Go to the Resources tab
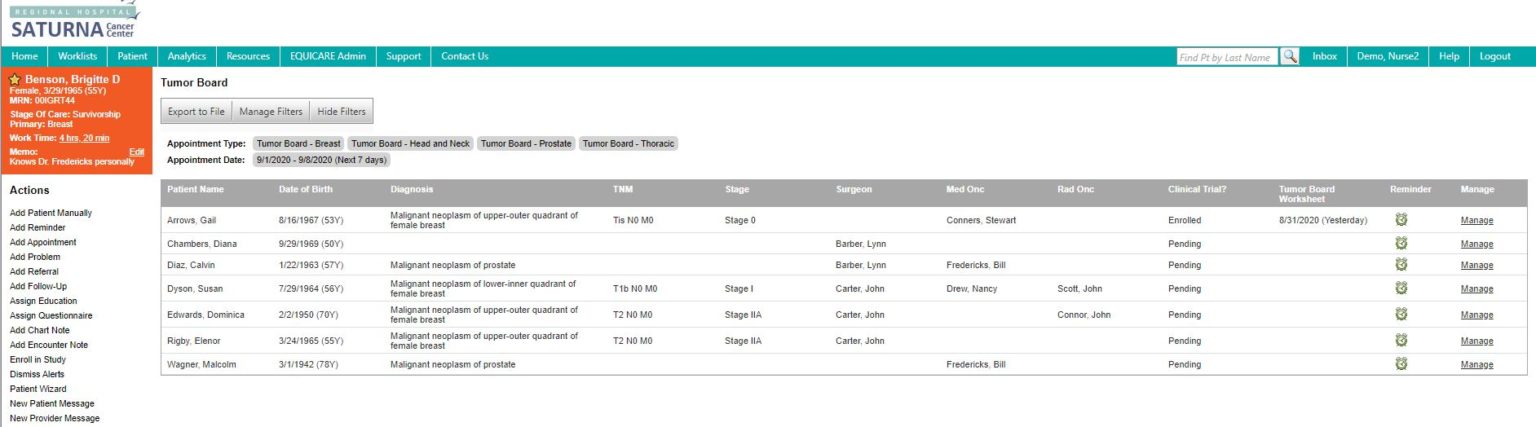Screen dimensions: 1536x427 [x=248, y=57]
